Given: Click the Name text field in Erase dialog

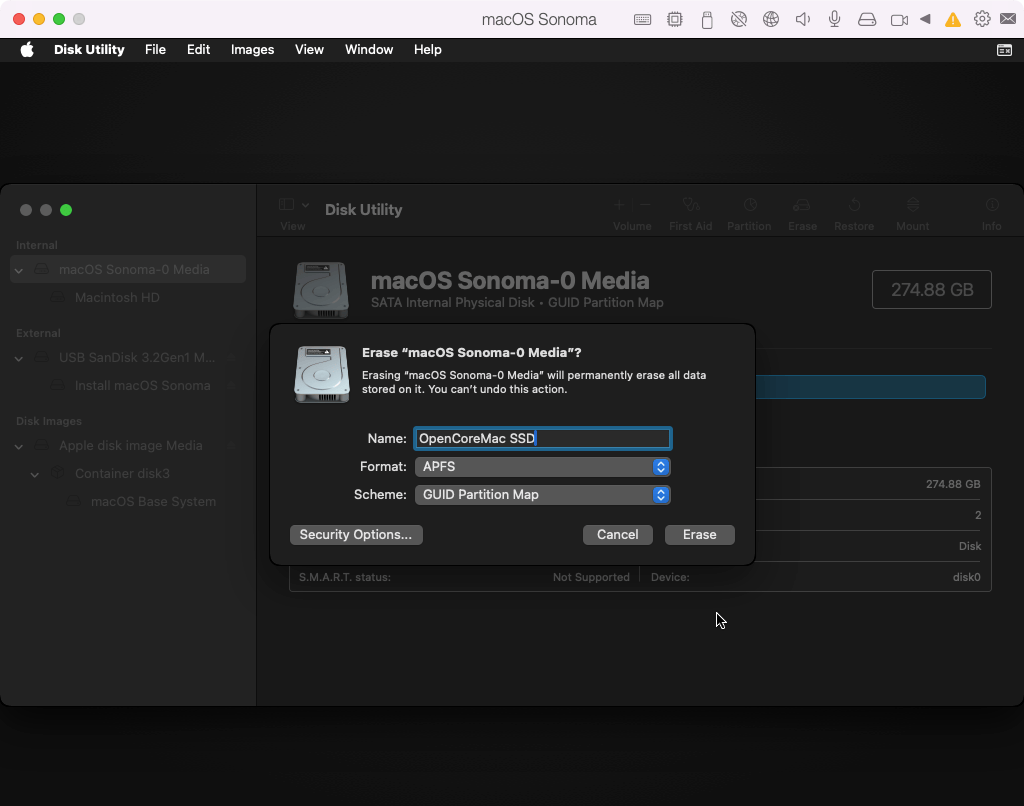Looking at the screenshot, I should (542, 438).
